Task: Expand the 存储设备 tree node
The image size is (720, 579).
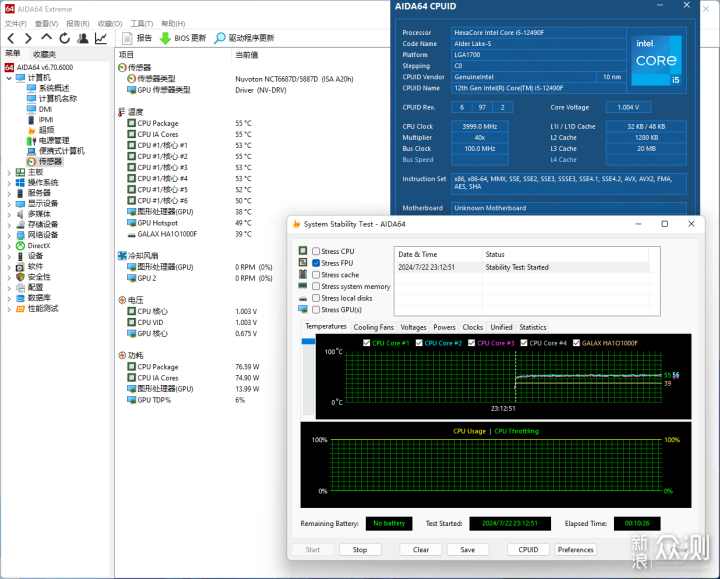Action: [9, 225]
